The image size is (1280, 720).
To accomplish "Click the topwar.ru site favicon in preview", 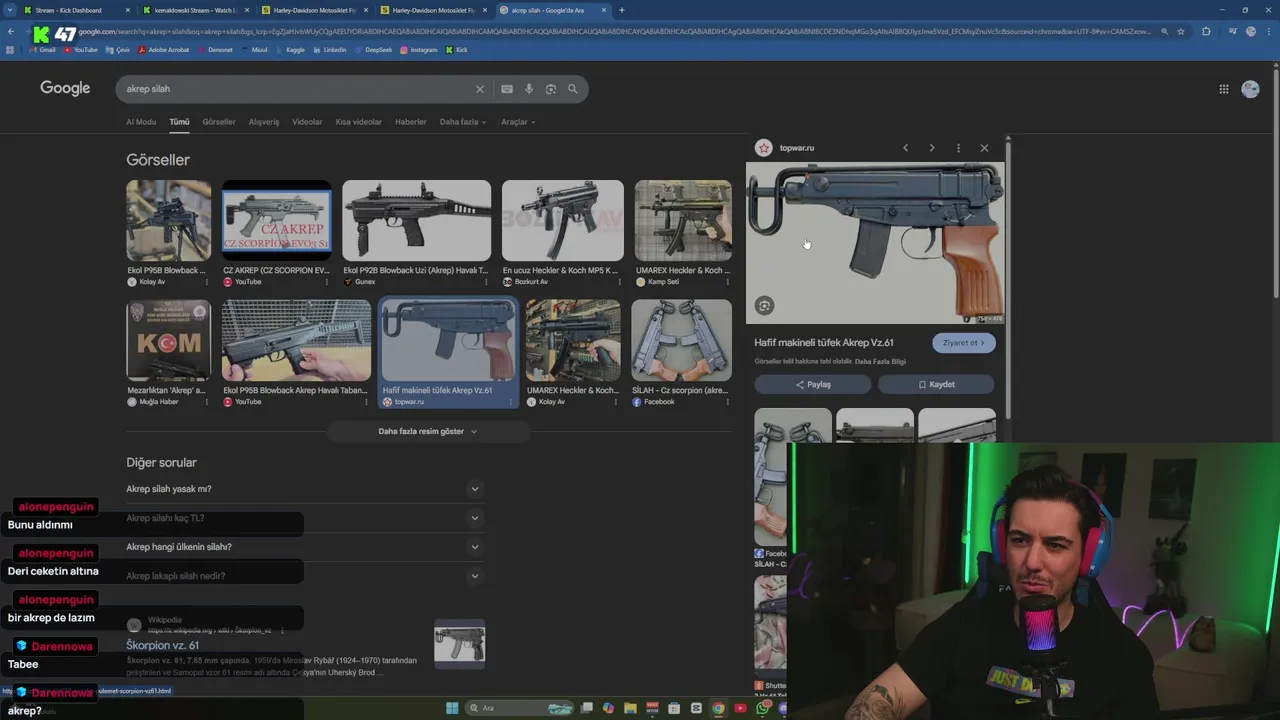I will coord(764,148).
